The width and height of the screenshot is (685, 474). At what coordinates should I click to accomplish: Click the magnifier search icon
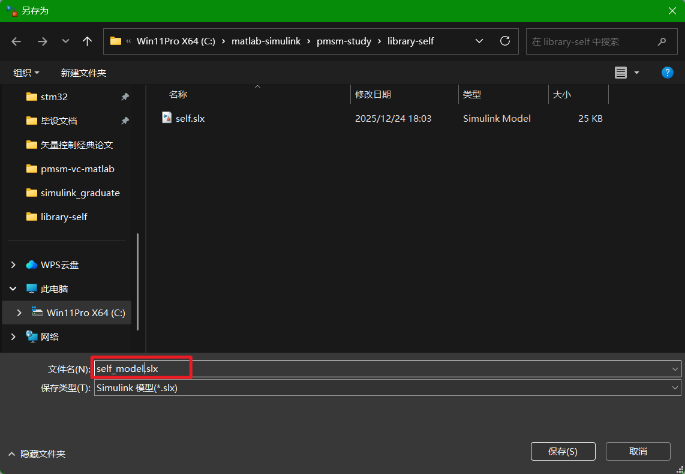point(662,42)
